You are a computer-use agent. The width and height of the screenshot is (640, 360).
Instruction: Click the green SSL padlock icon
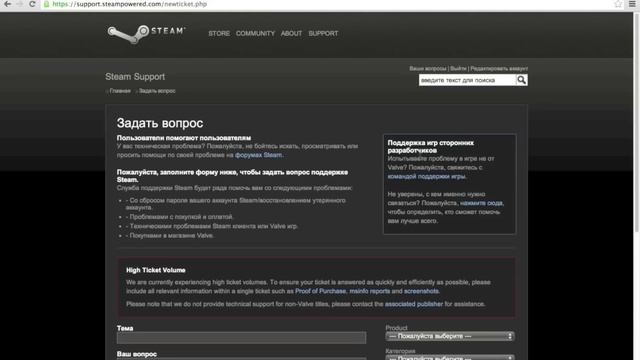click(47, 4)
